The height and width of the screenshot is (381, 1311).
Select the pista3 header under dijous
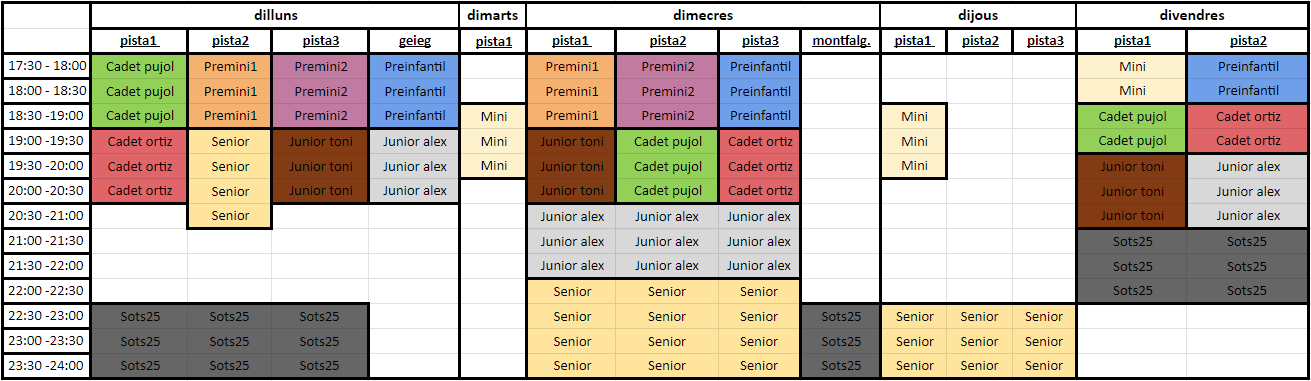tap(1044, 41)
